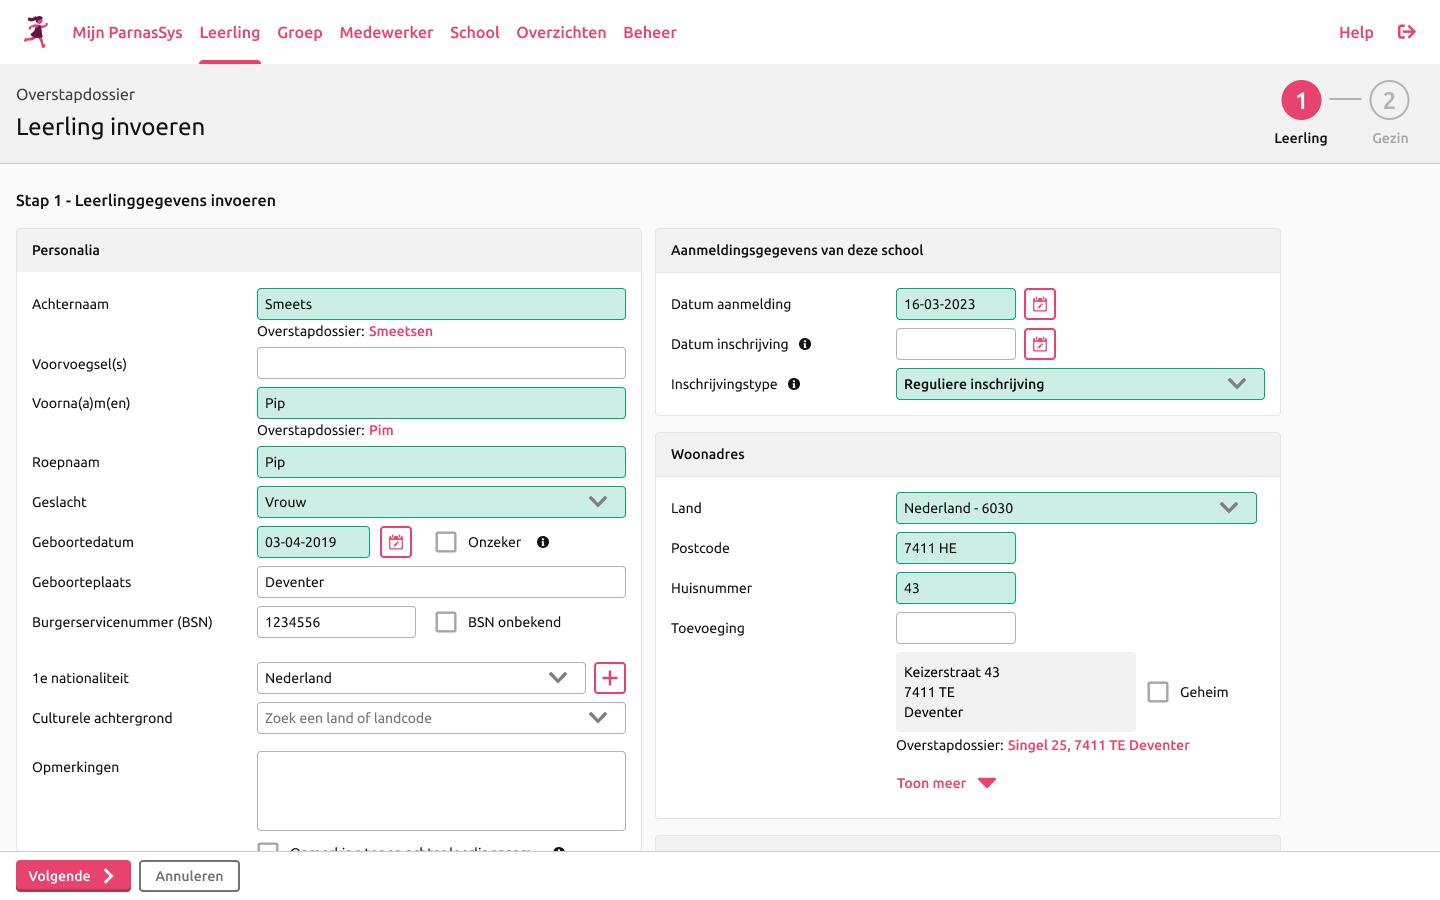Click the Volgende button
This screenshot has height=900, width=1440.
click(x=73, y=876)
